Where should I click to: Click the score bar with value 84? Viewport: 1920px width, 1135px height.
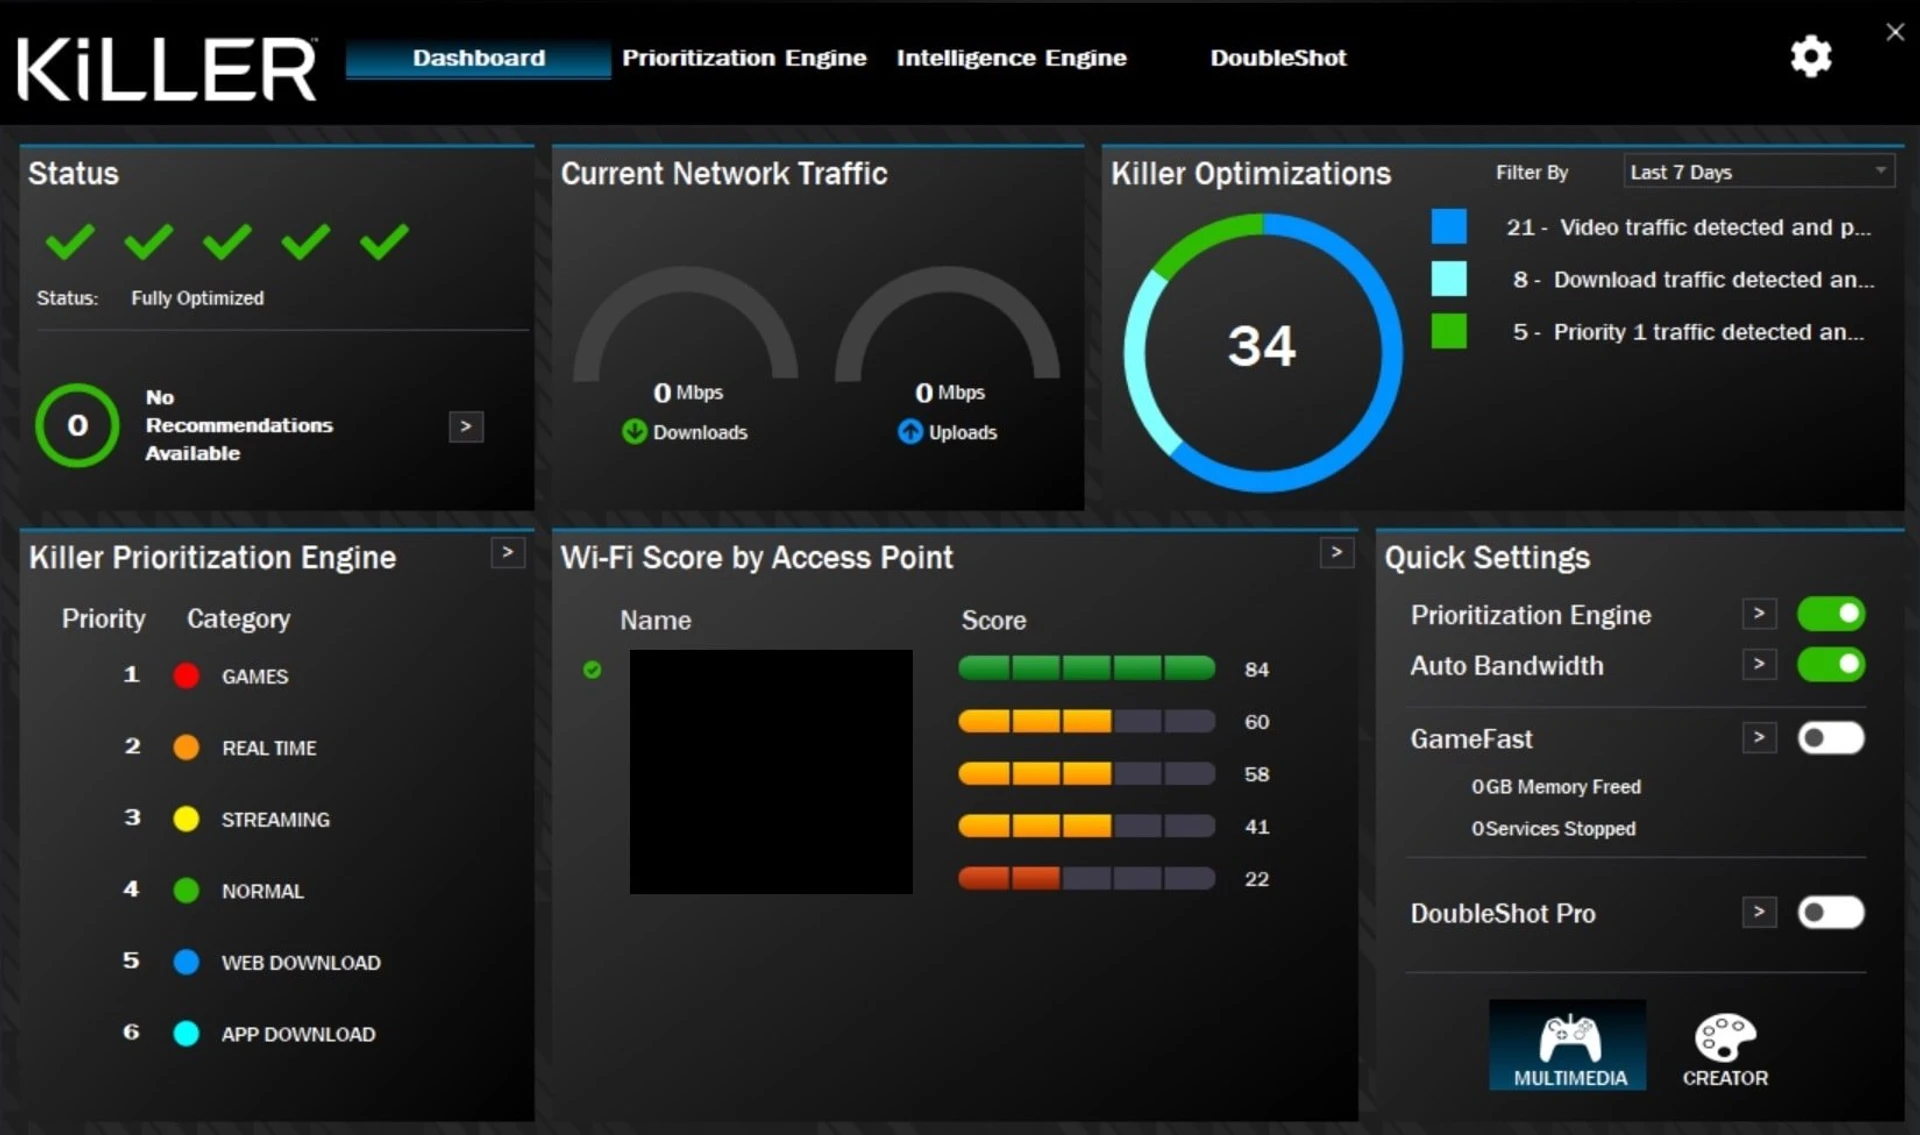coord(1086,669)
